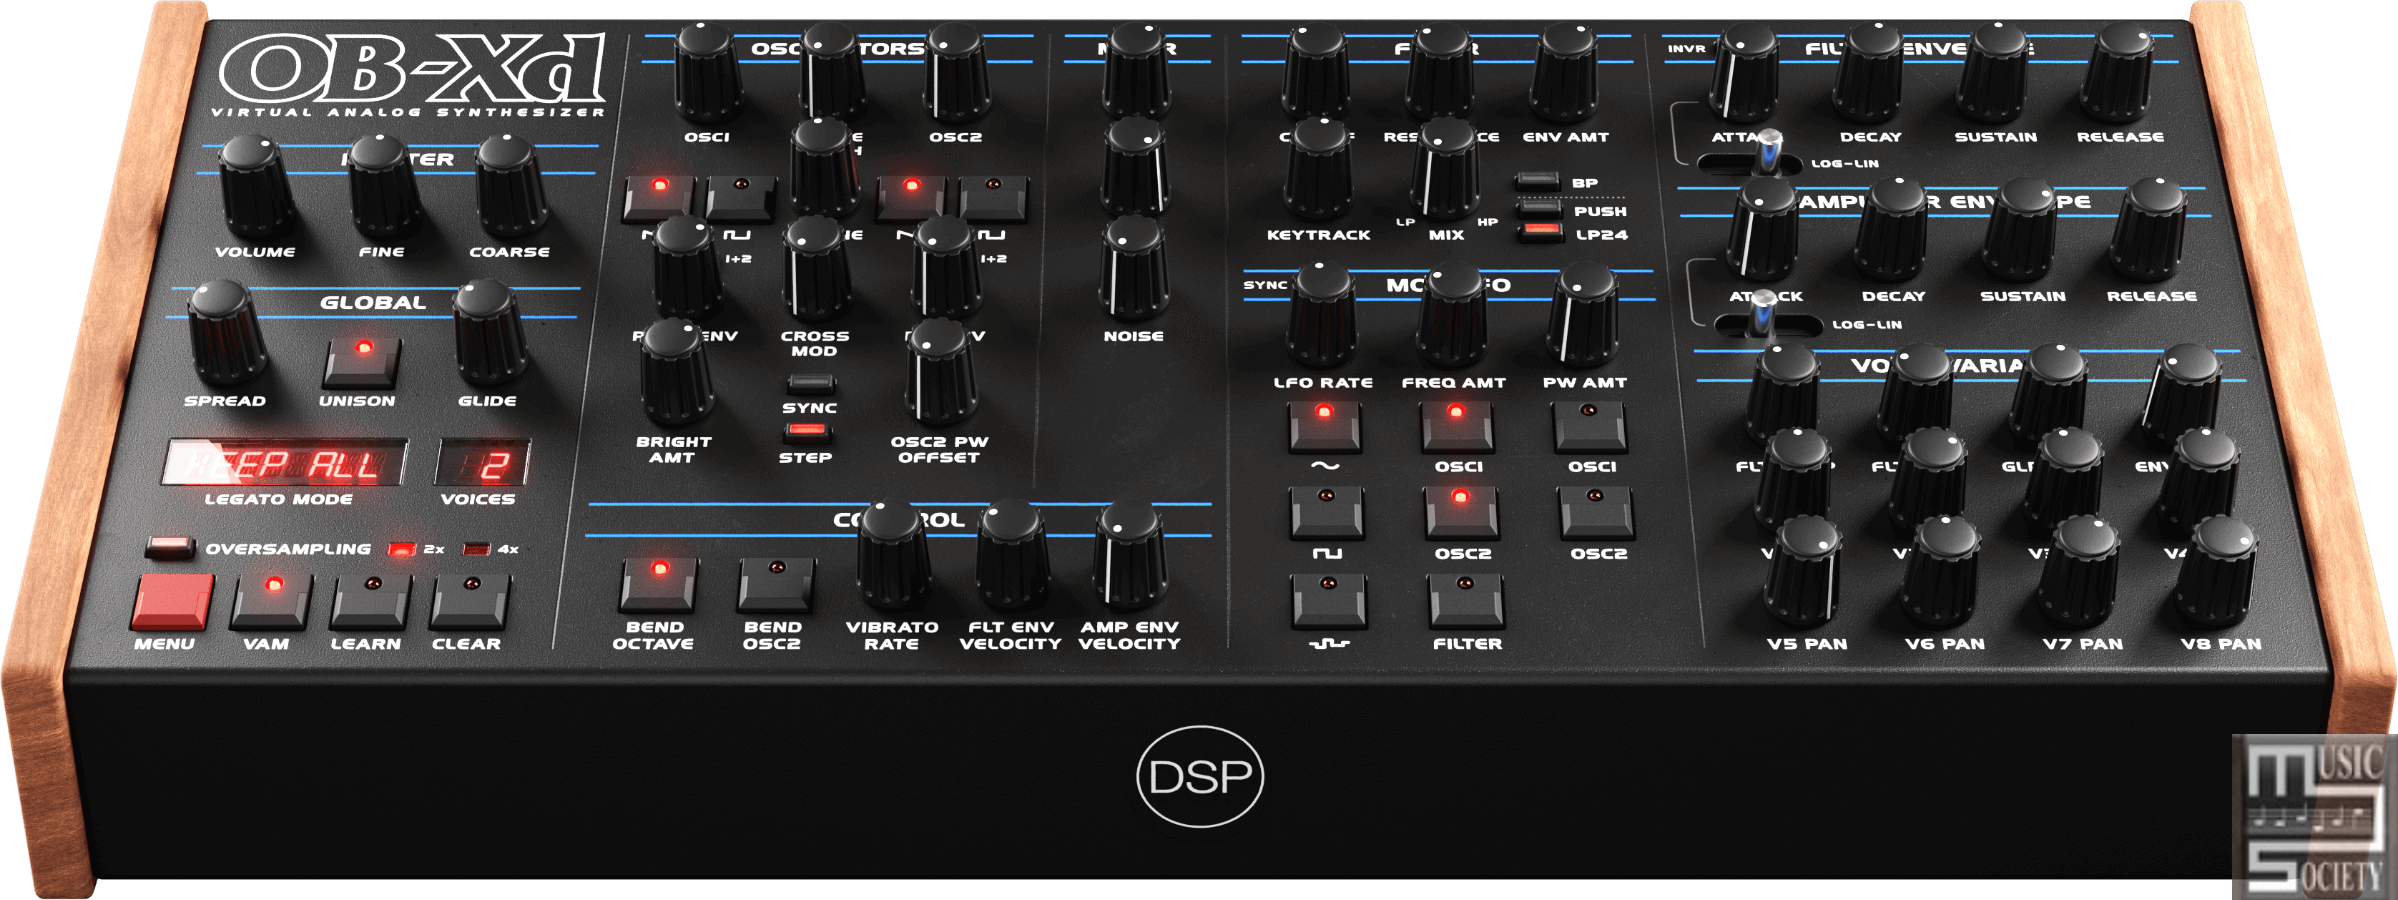Flip the amplifier envelope LOG-LIN switch
The image size is (2398, 900).
point(1762,316)
